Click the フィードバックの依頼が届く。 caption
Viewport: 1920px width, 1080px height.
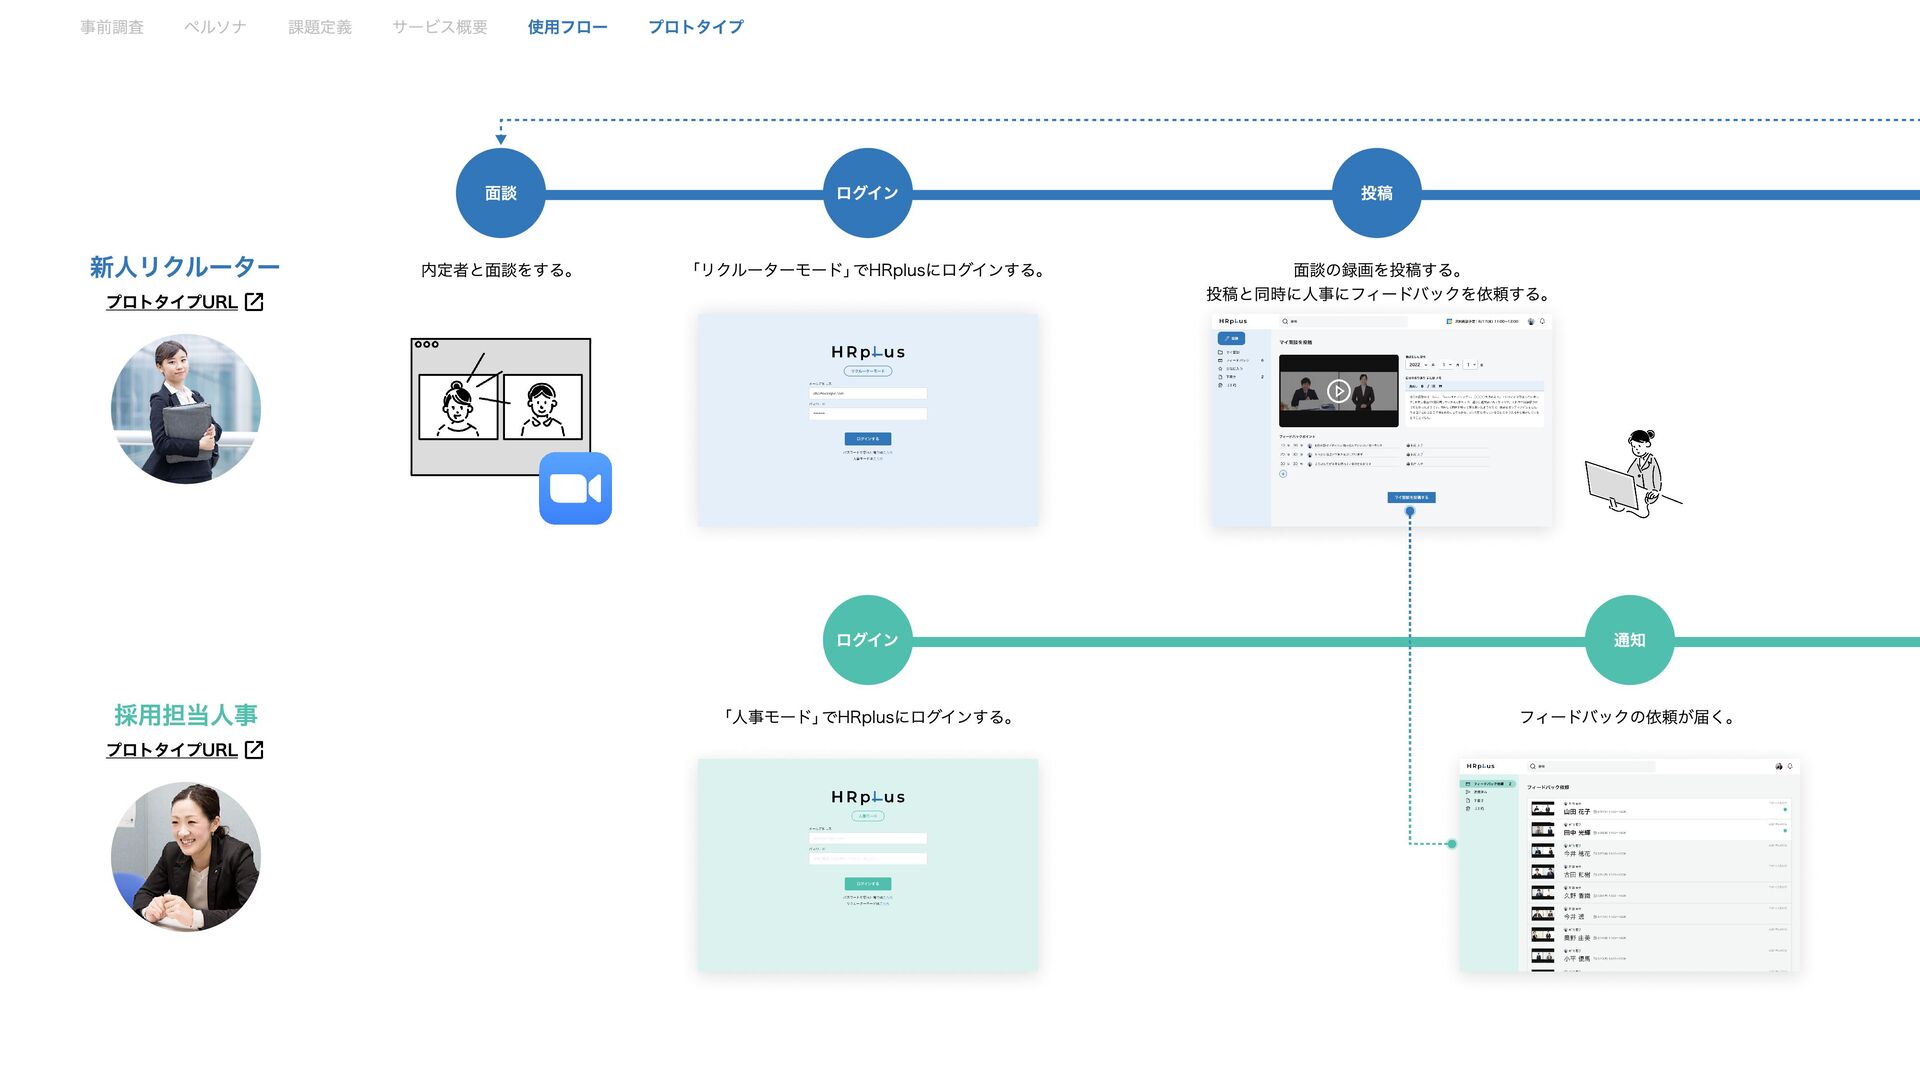pos(1627,717)
